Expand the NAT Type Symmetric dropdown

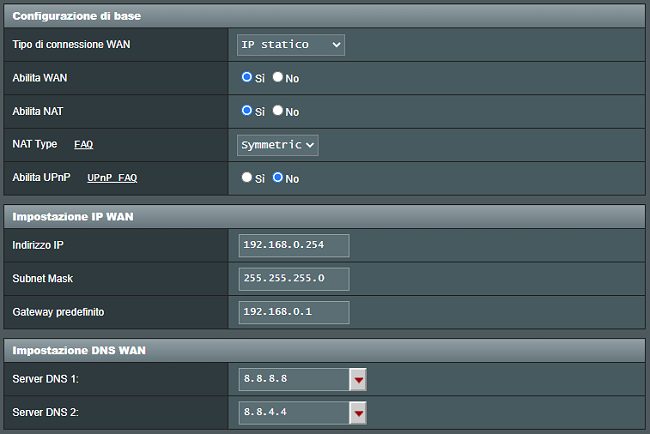pyautogui.click(x=278, y=145)
